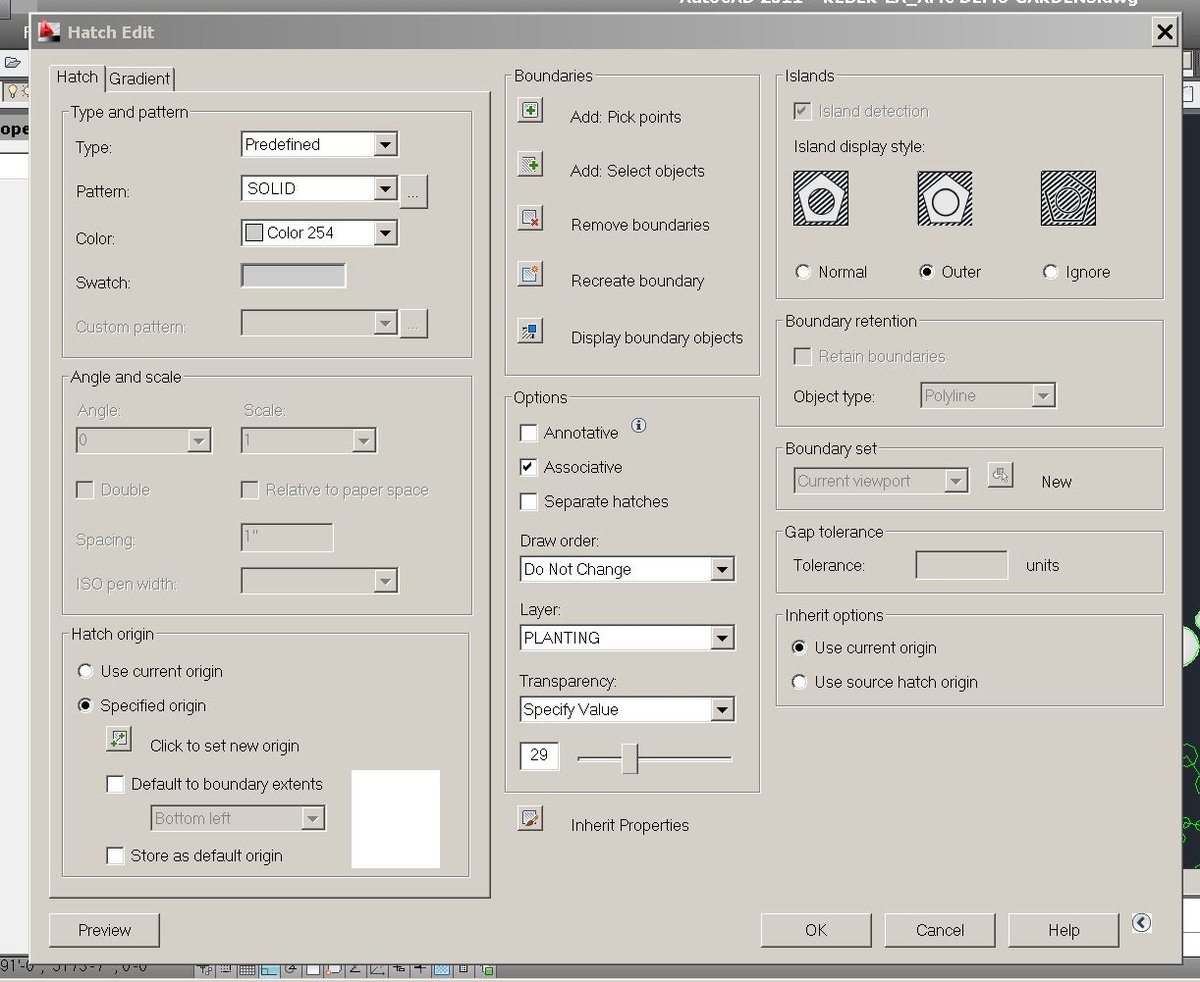Click inside the Gap tolerance input field
Viewport: 1200px width, 982px height.
960,564
